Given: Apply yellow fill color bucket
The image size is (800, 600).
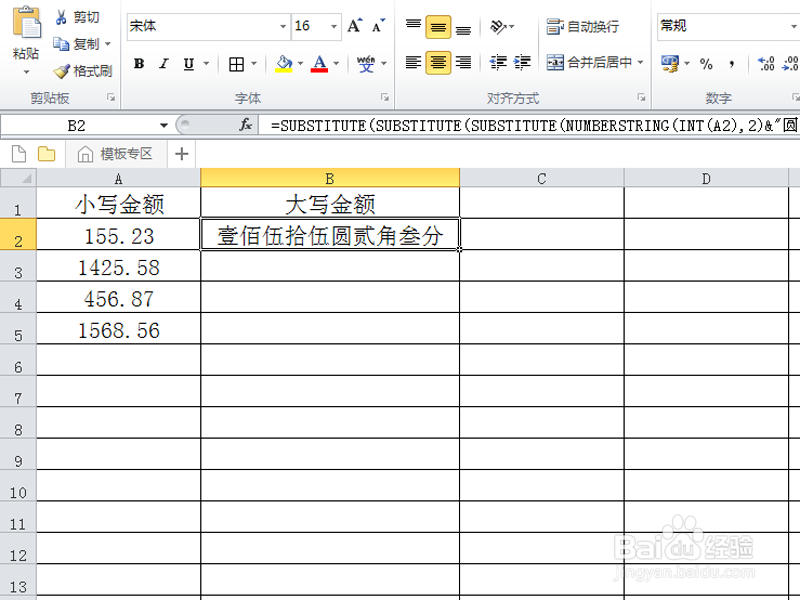Looking at the screenshot, I should (x=284, y=64).
